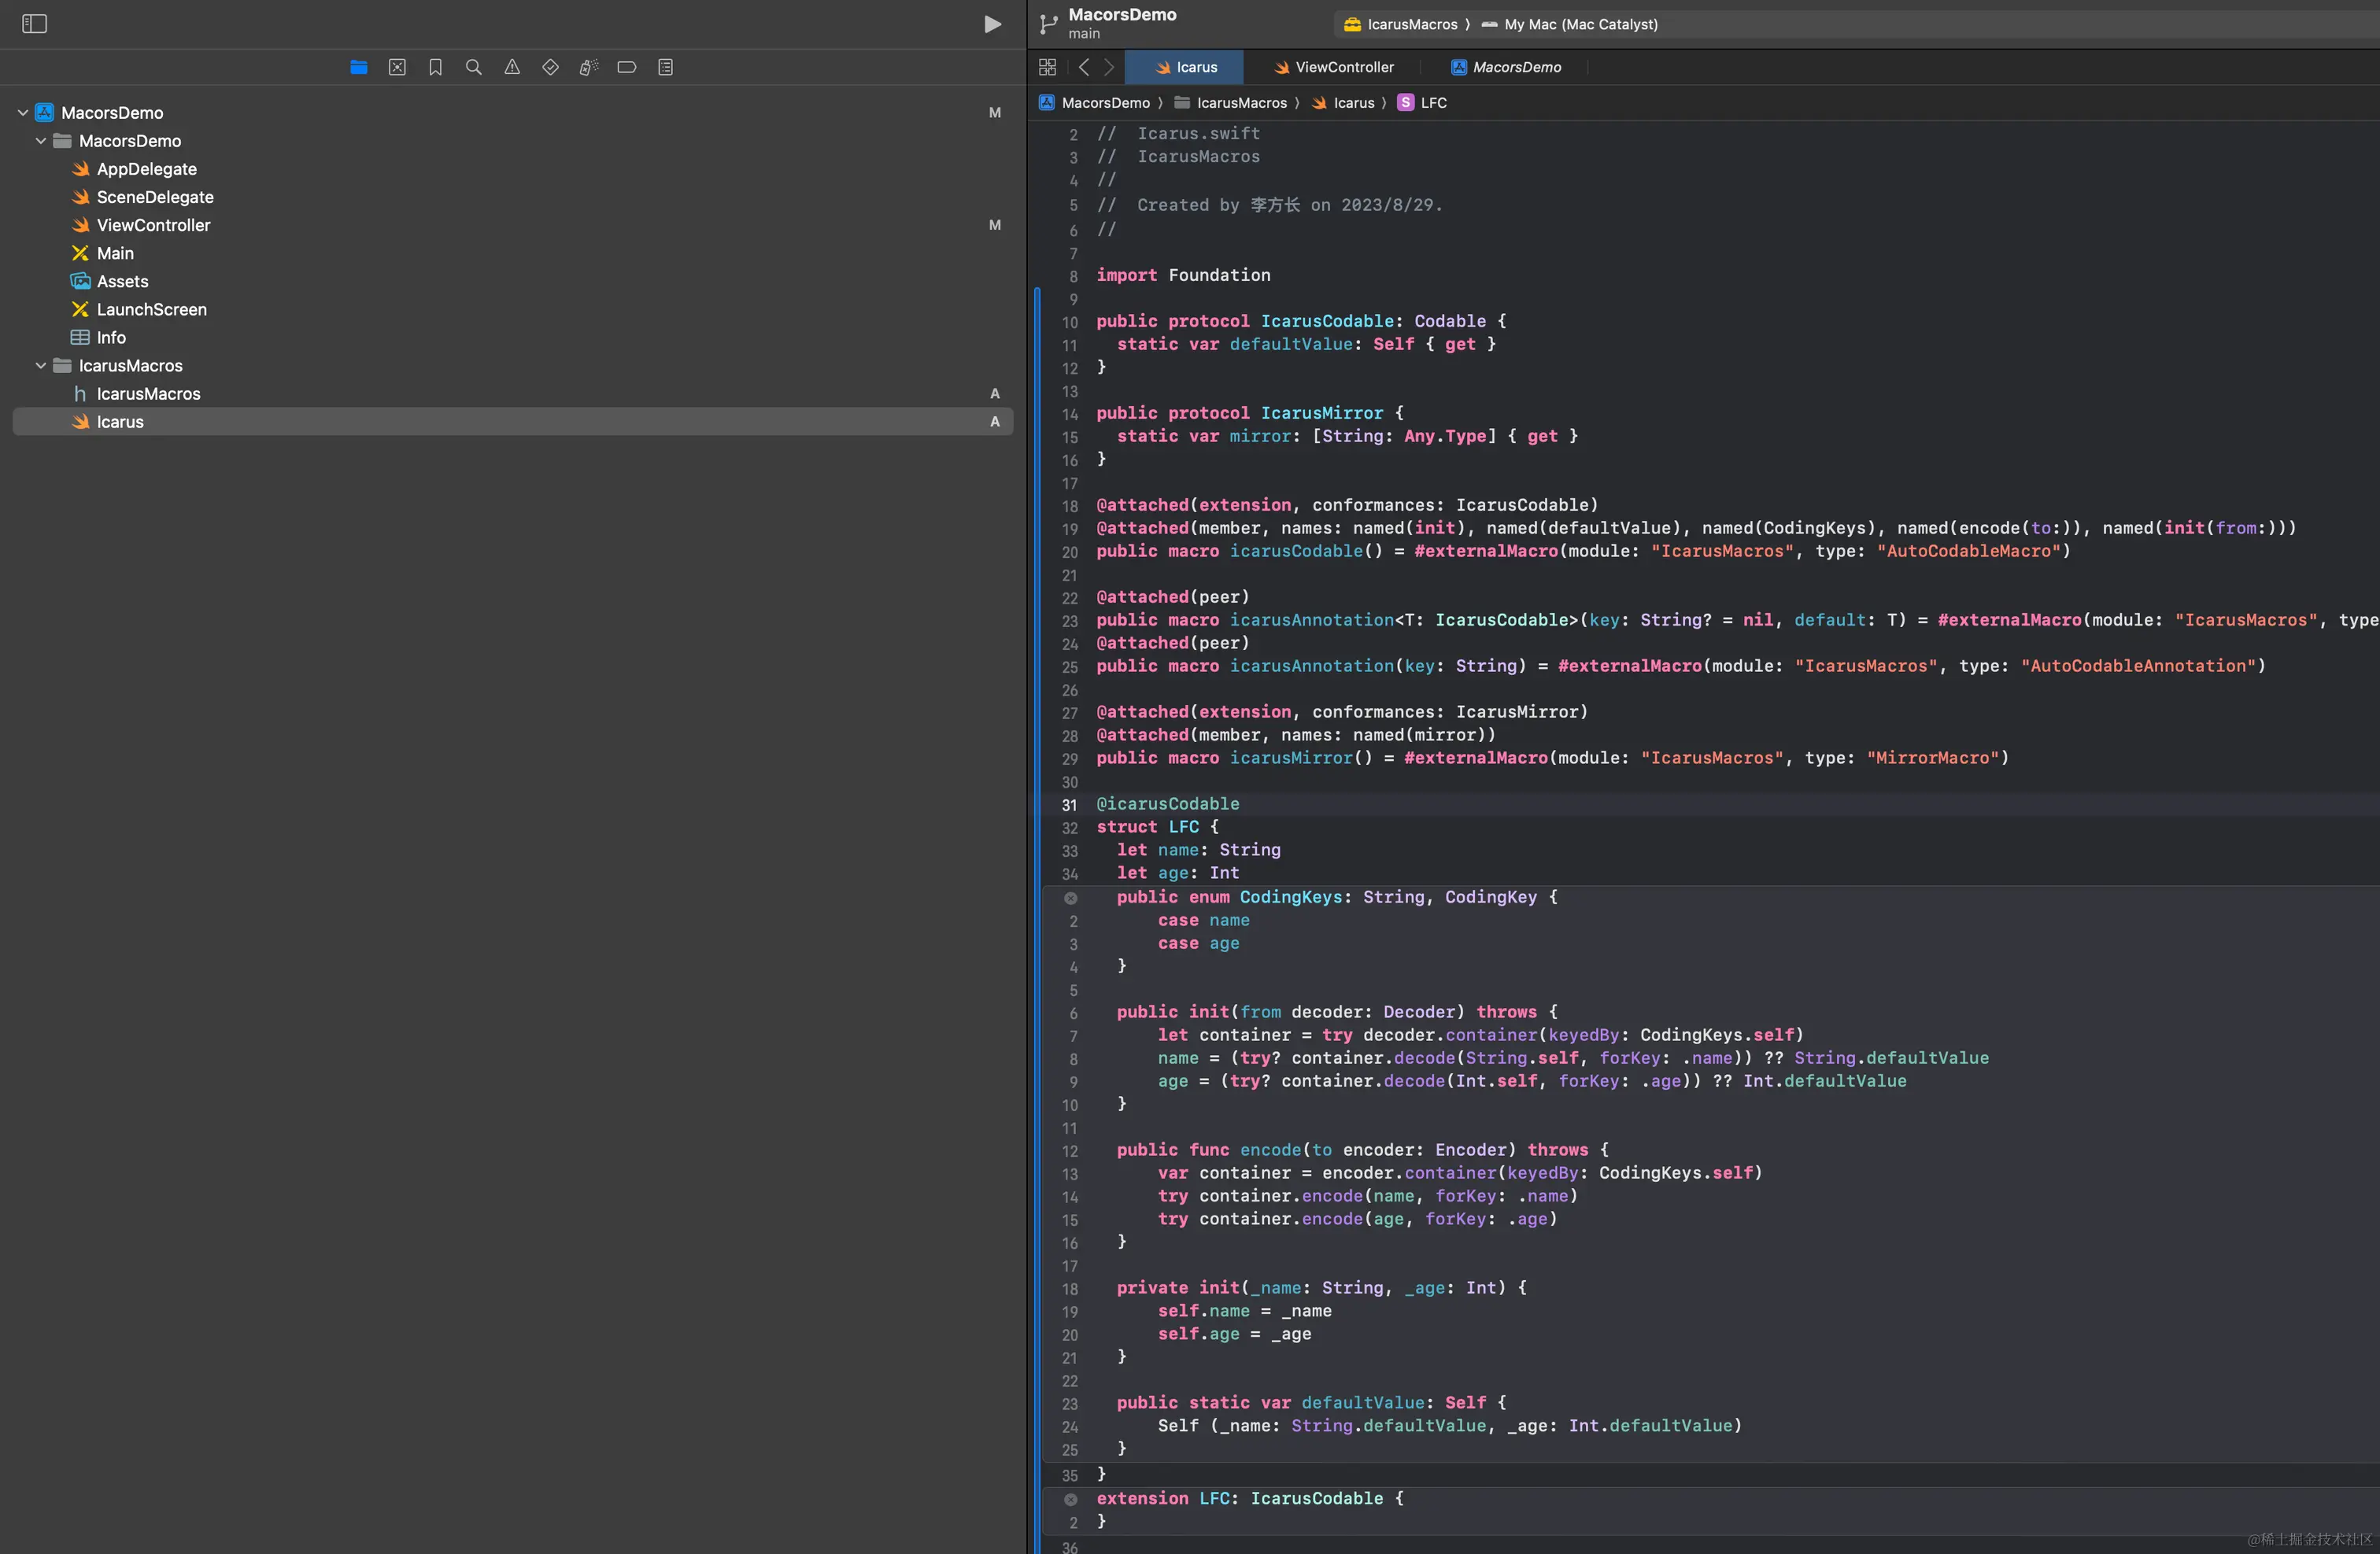The image size is (2380, 1554).
Task: Open the Source Control navigator icon
Action: coord(397,67)
